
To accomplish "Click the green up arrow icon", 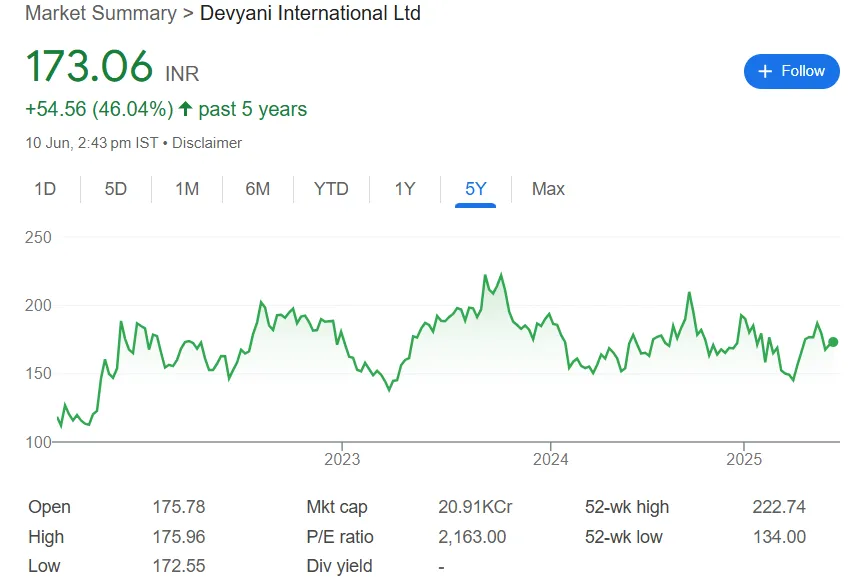I will [x=185, y=108].
